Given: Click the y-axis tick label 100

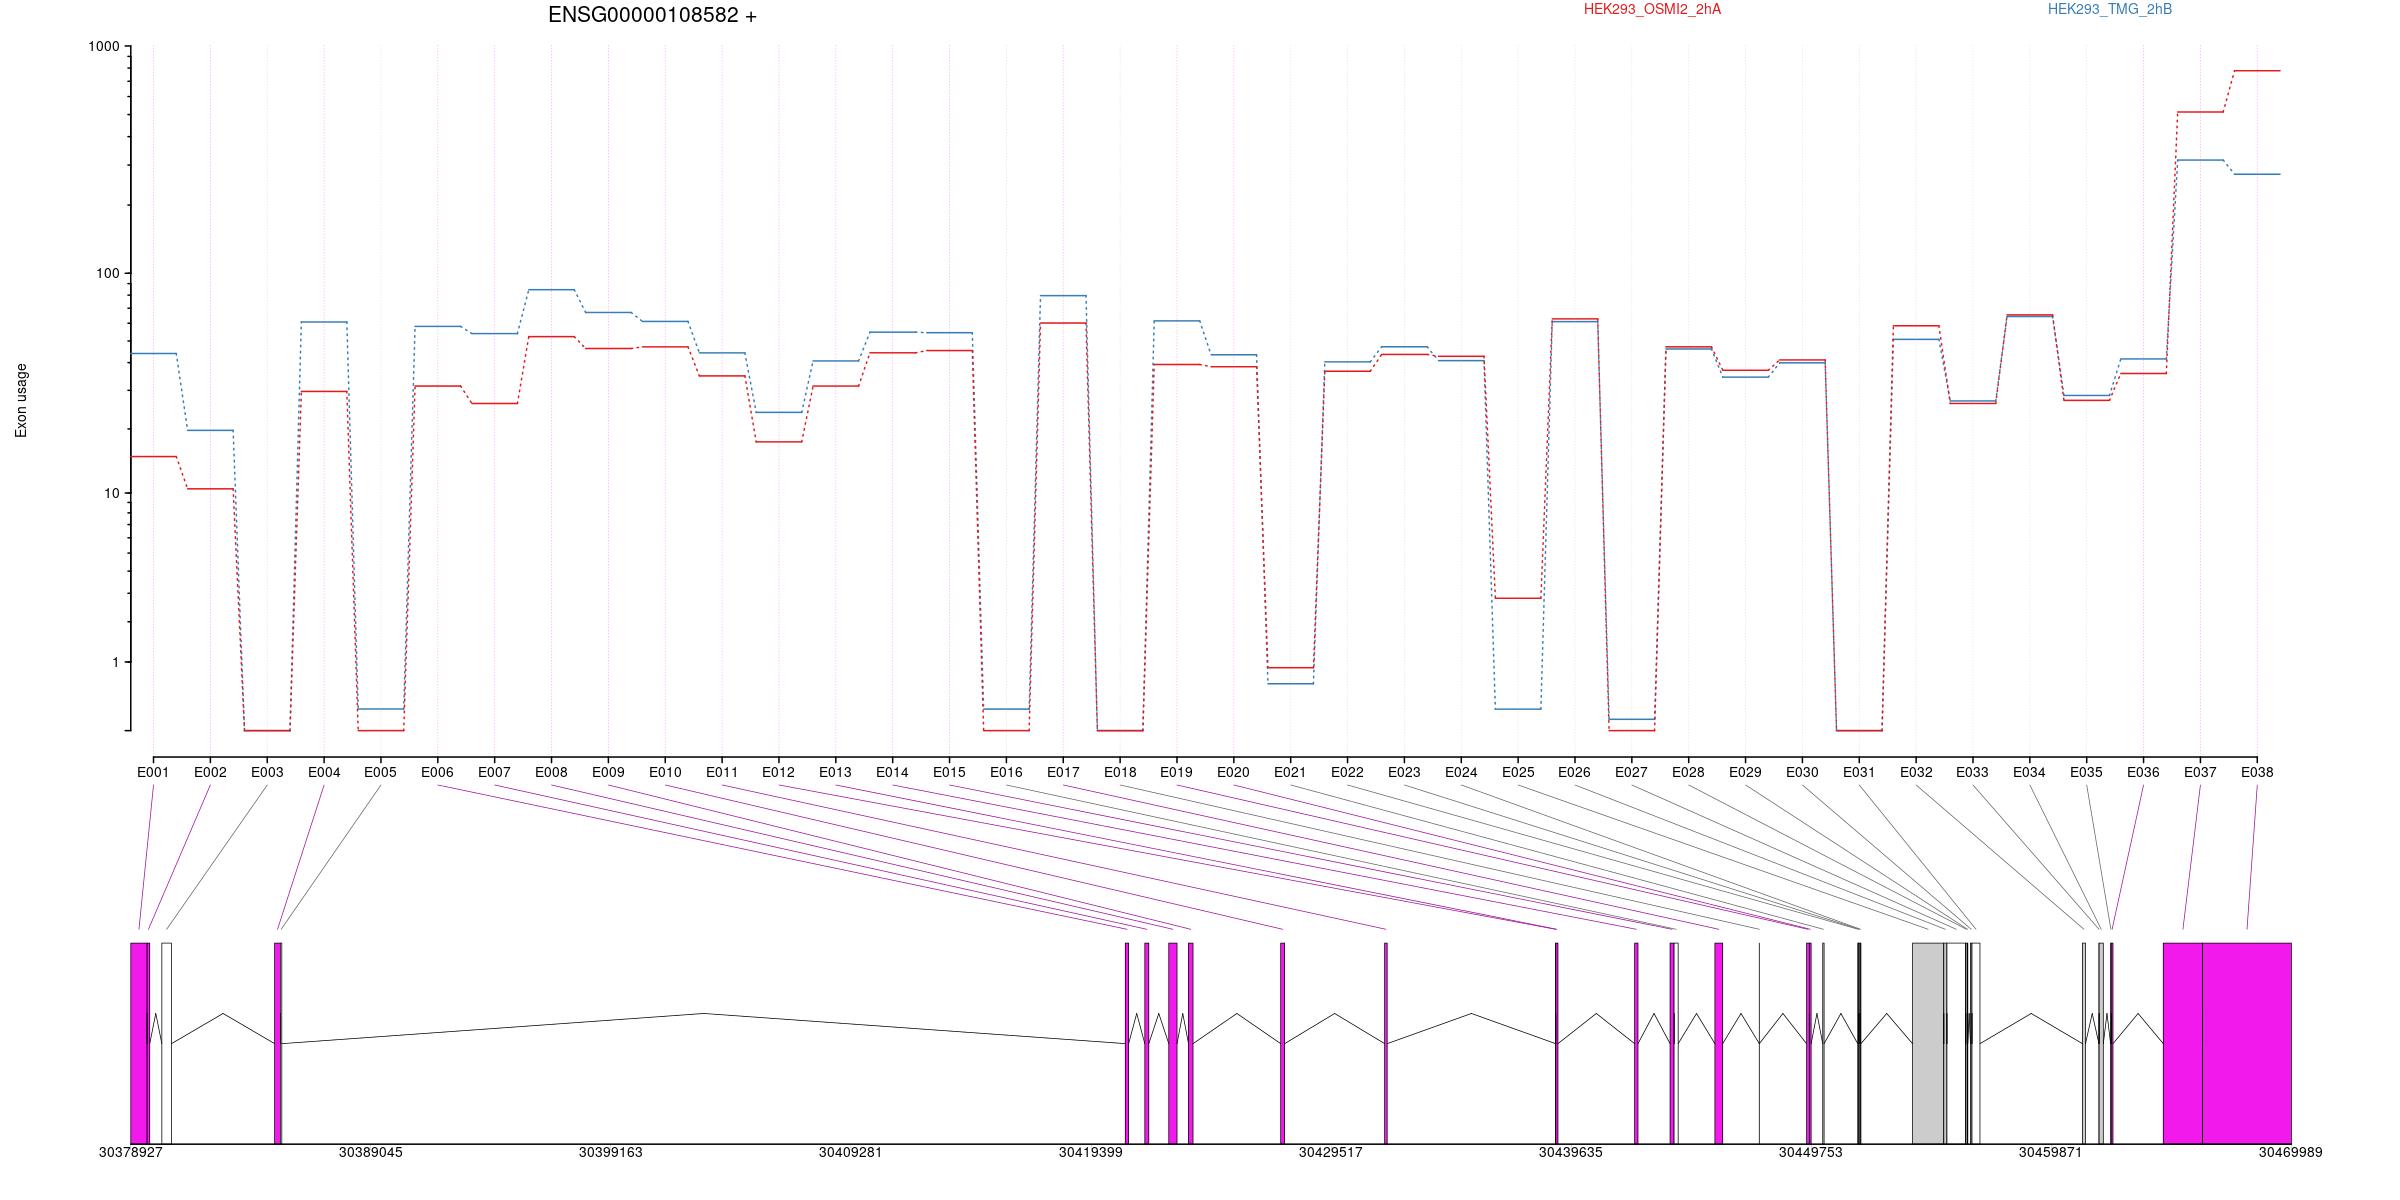Looking at the screenshot, I should 107,274.
